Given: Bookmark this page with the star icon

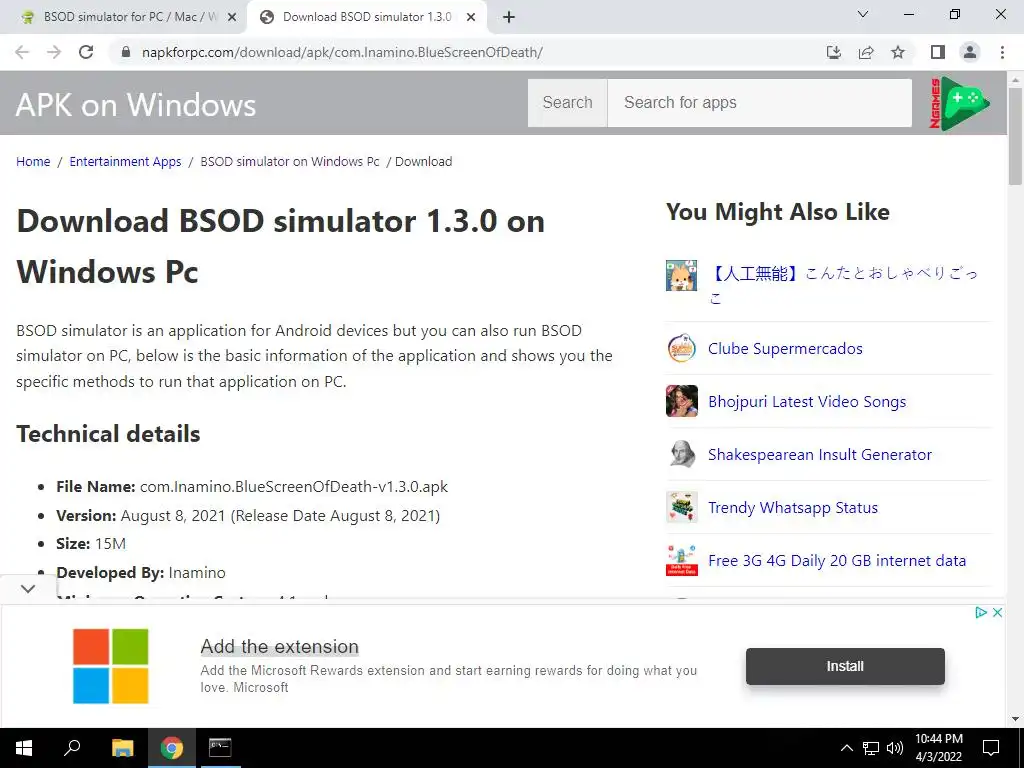Looking at the screenshot, I should click(898, 52).
